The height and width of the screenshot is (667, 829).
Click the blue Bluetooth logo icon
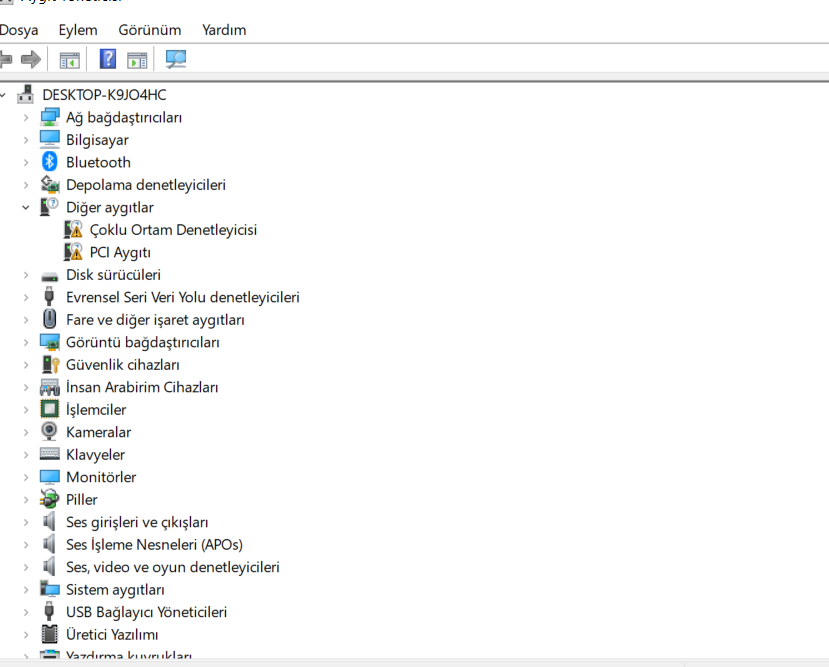click(50, 162)
